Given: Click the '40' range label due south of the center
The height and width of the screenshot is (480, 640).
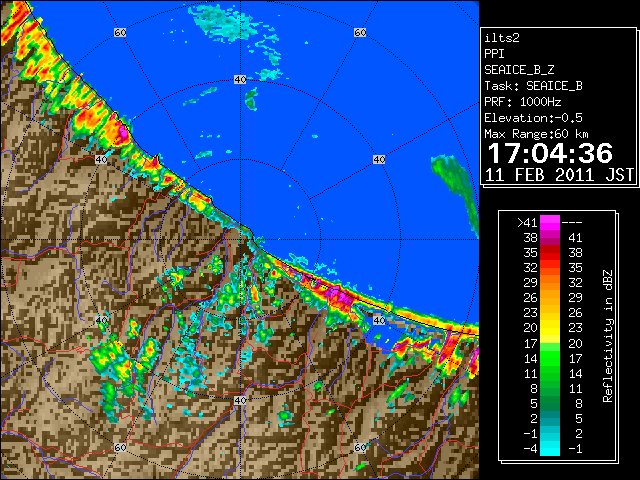Looking at the screenshot, I should 240,400.
